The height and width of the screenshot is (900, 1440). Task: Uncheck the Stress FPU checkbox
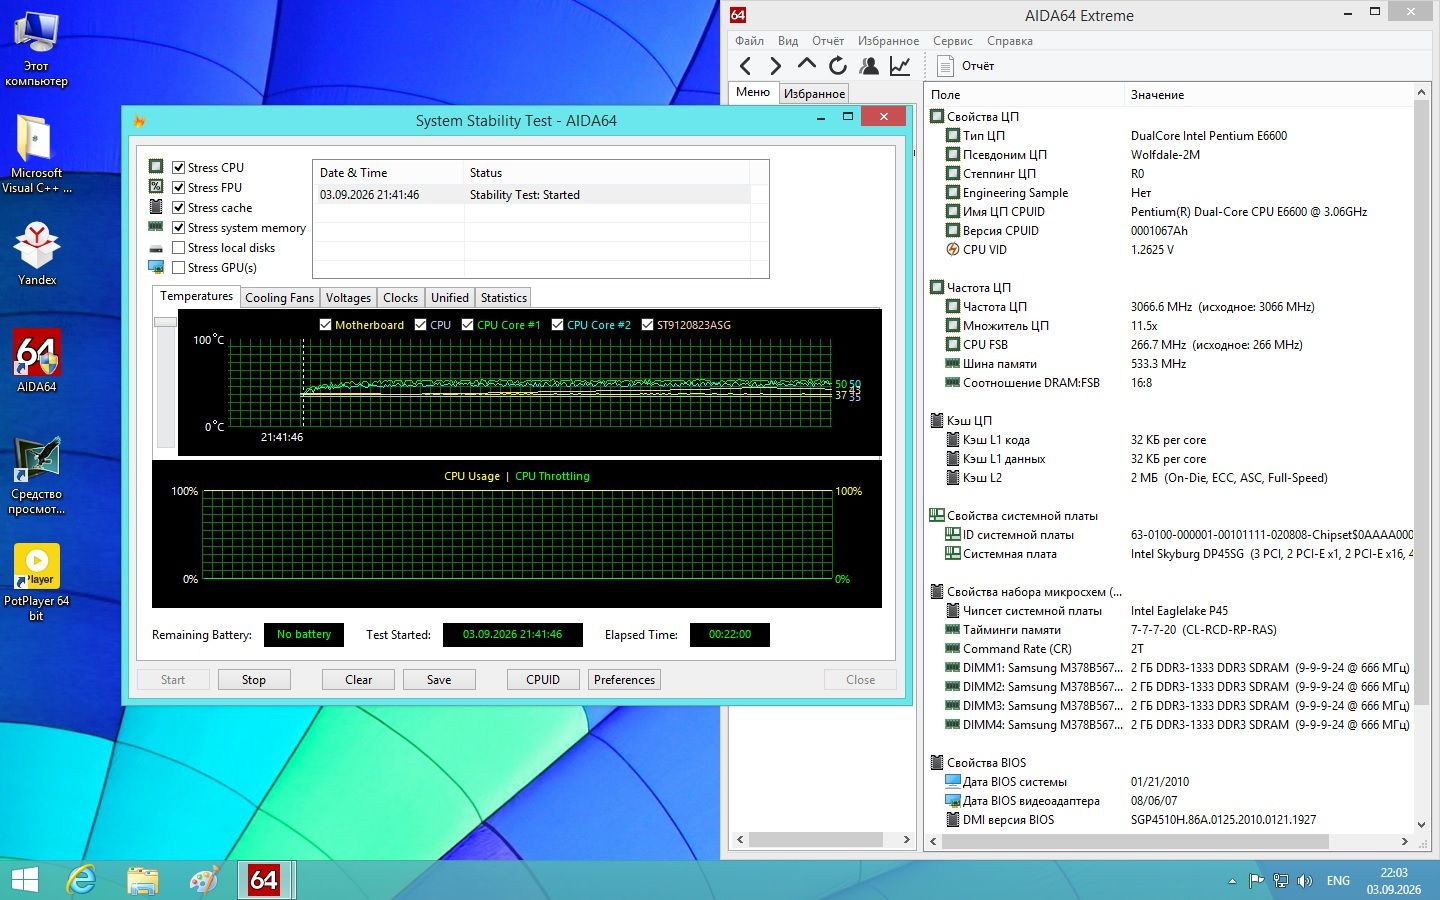[178, 188]
